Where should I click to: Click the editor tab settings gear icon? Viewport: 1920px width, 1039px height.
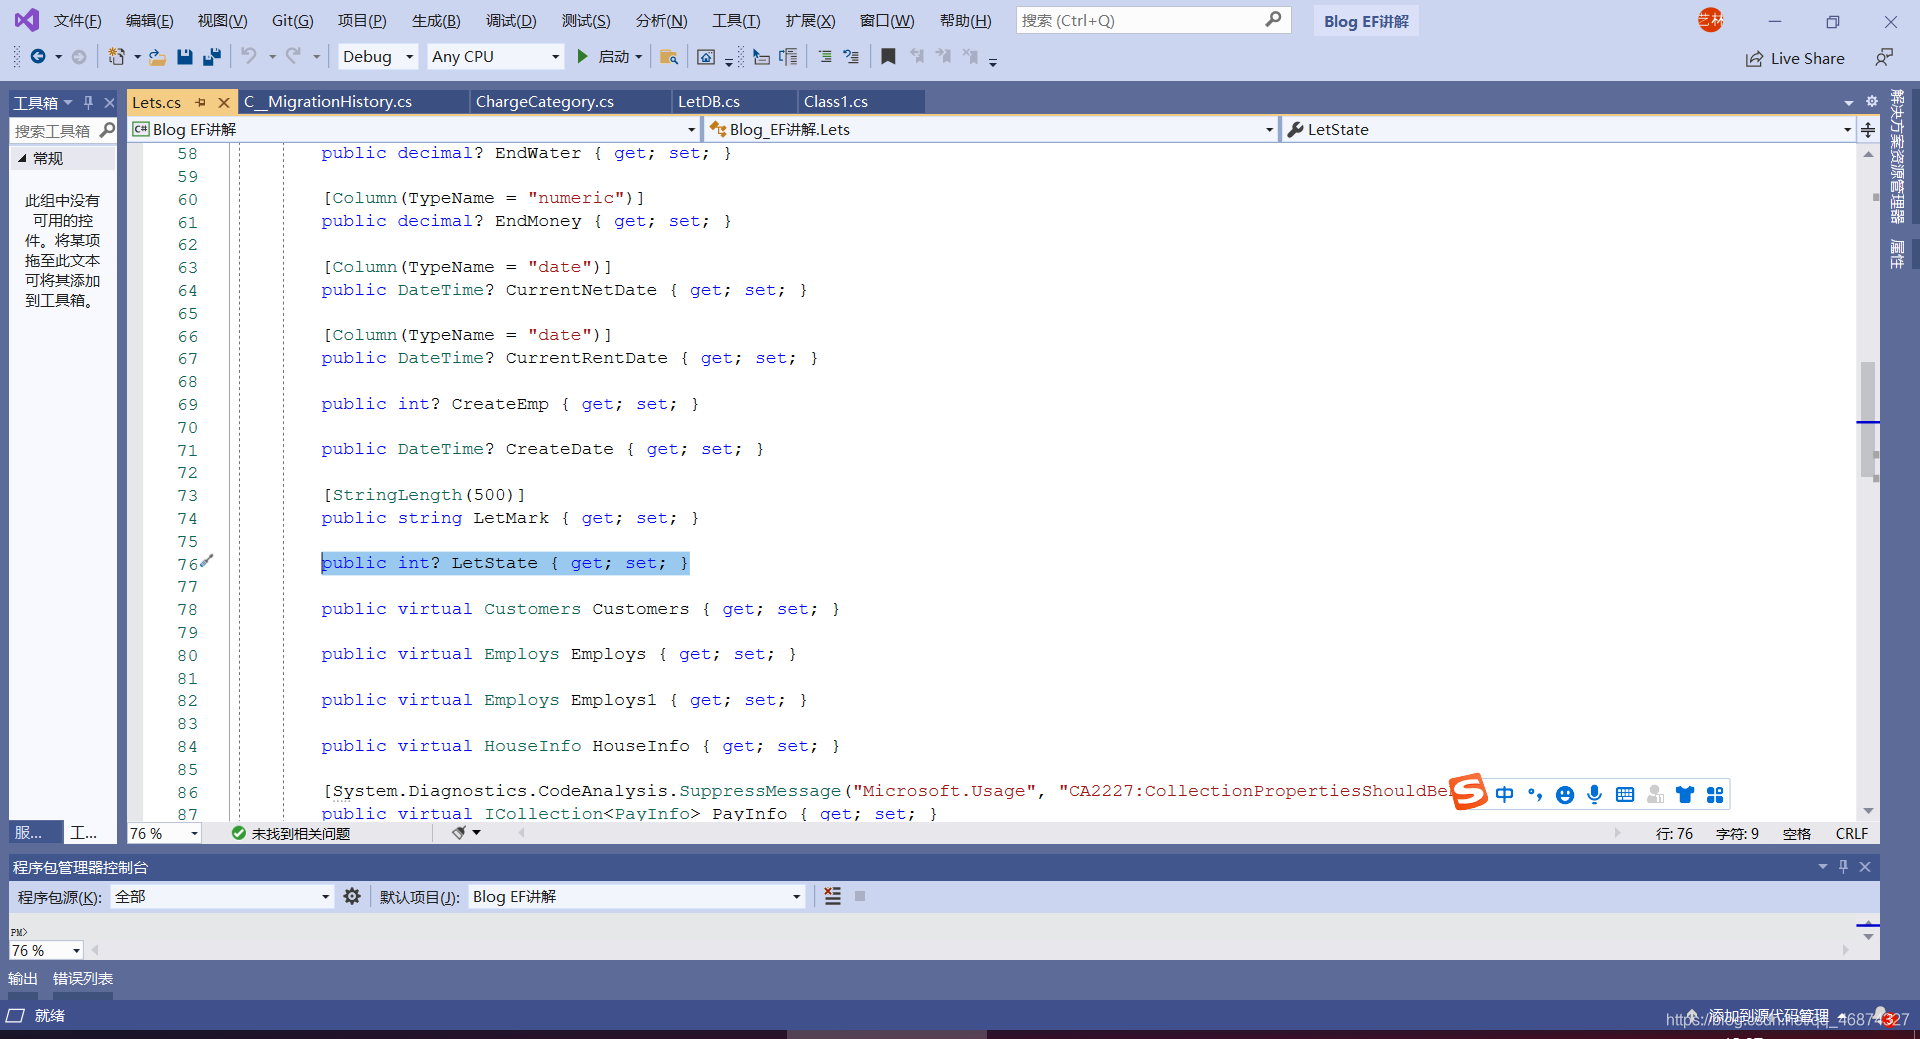pos(1872,101)
